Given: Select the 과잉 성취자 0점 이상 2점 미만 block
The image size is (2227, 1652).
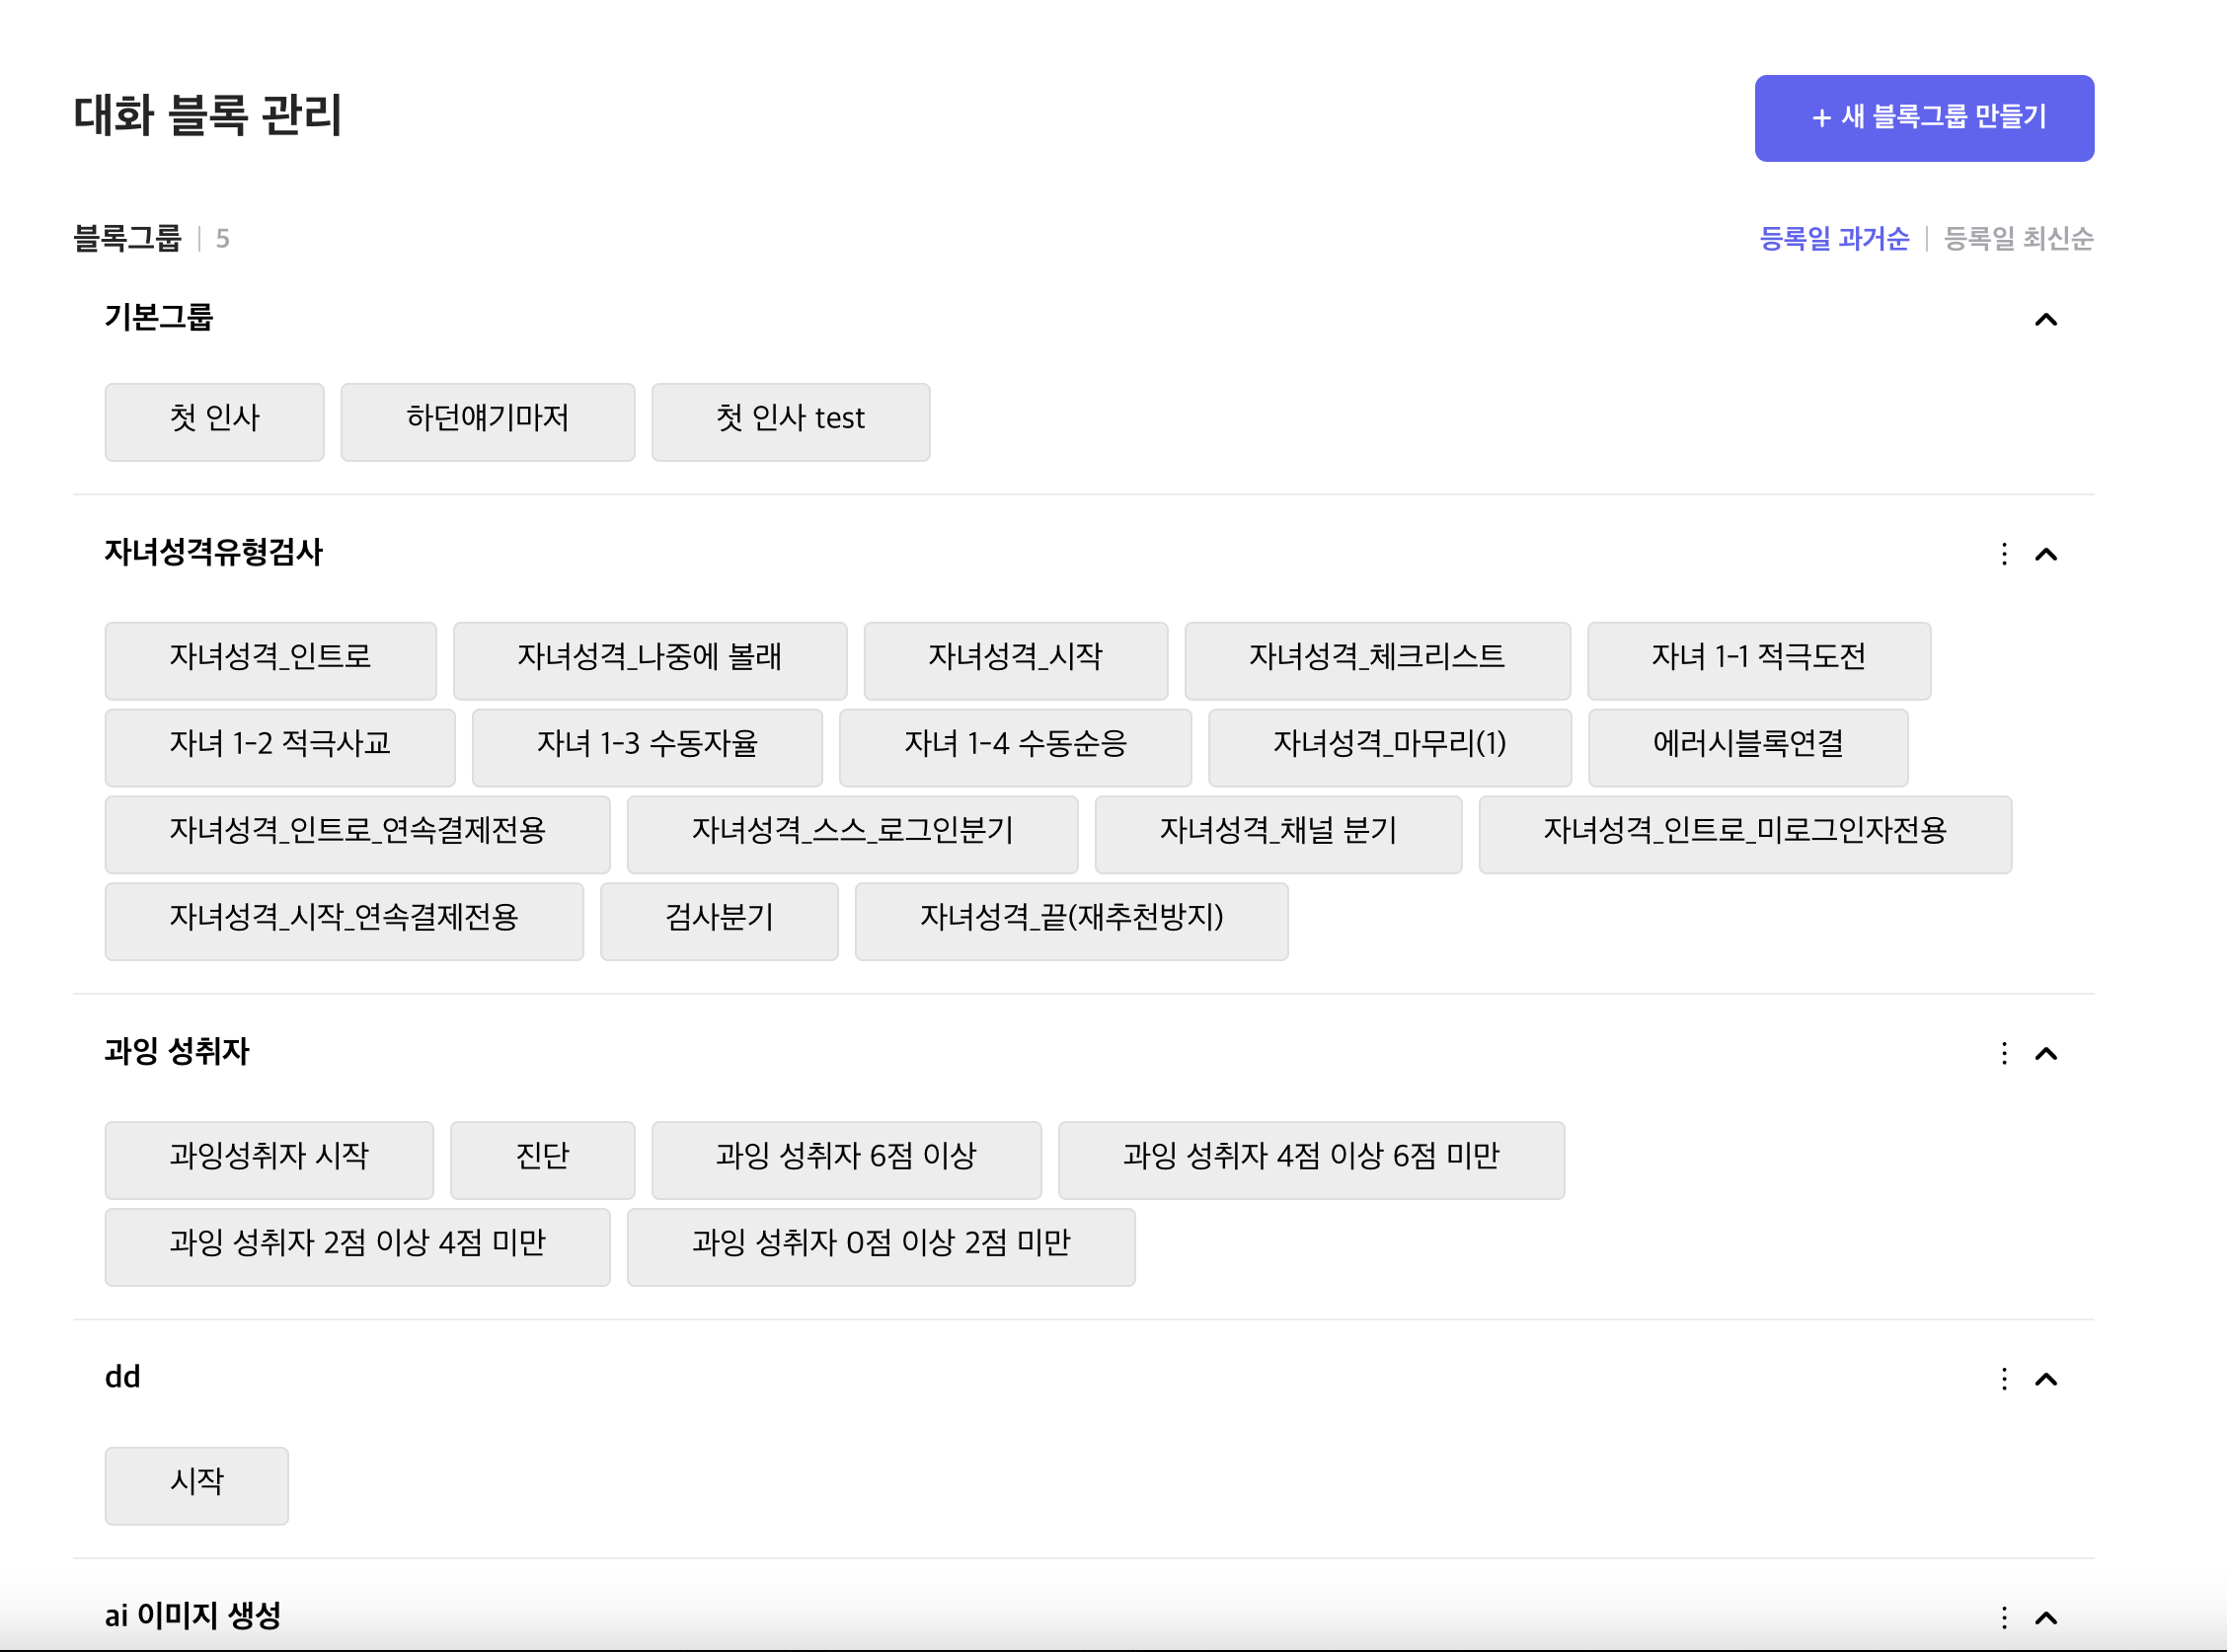Looking at the screenshot, I should pos(881,1246).
